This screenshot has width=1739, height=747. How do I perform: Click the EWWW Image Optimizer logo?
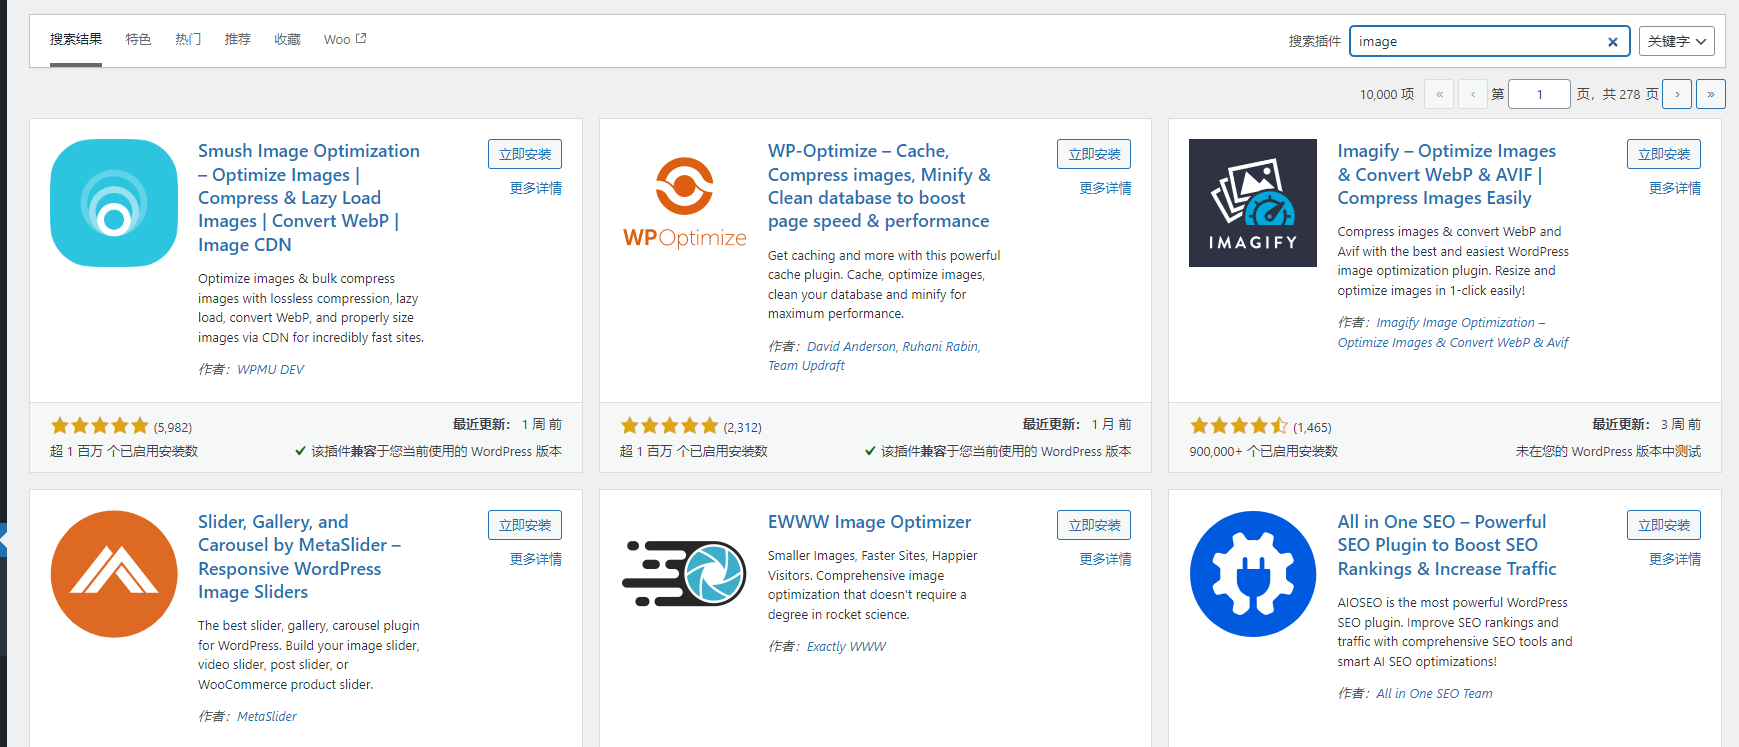coord(684,574)
